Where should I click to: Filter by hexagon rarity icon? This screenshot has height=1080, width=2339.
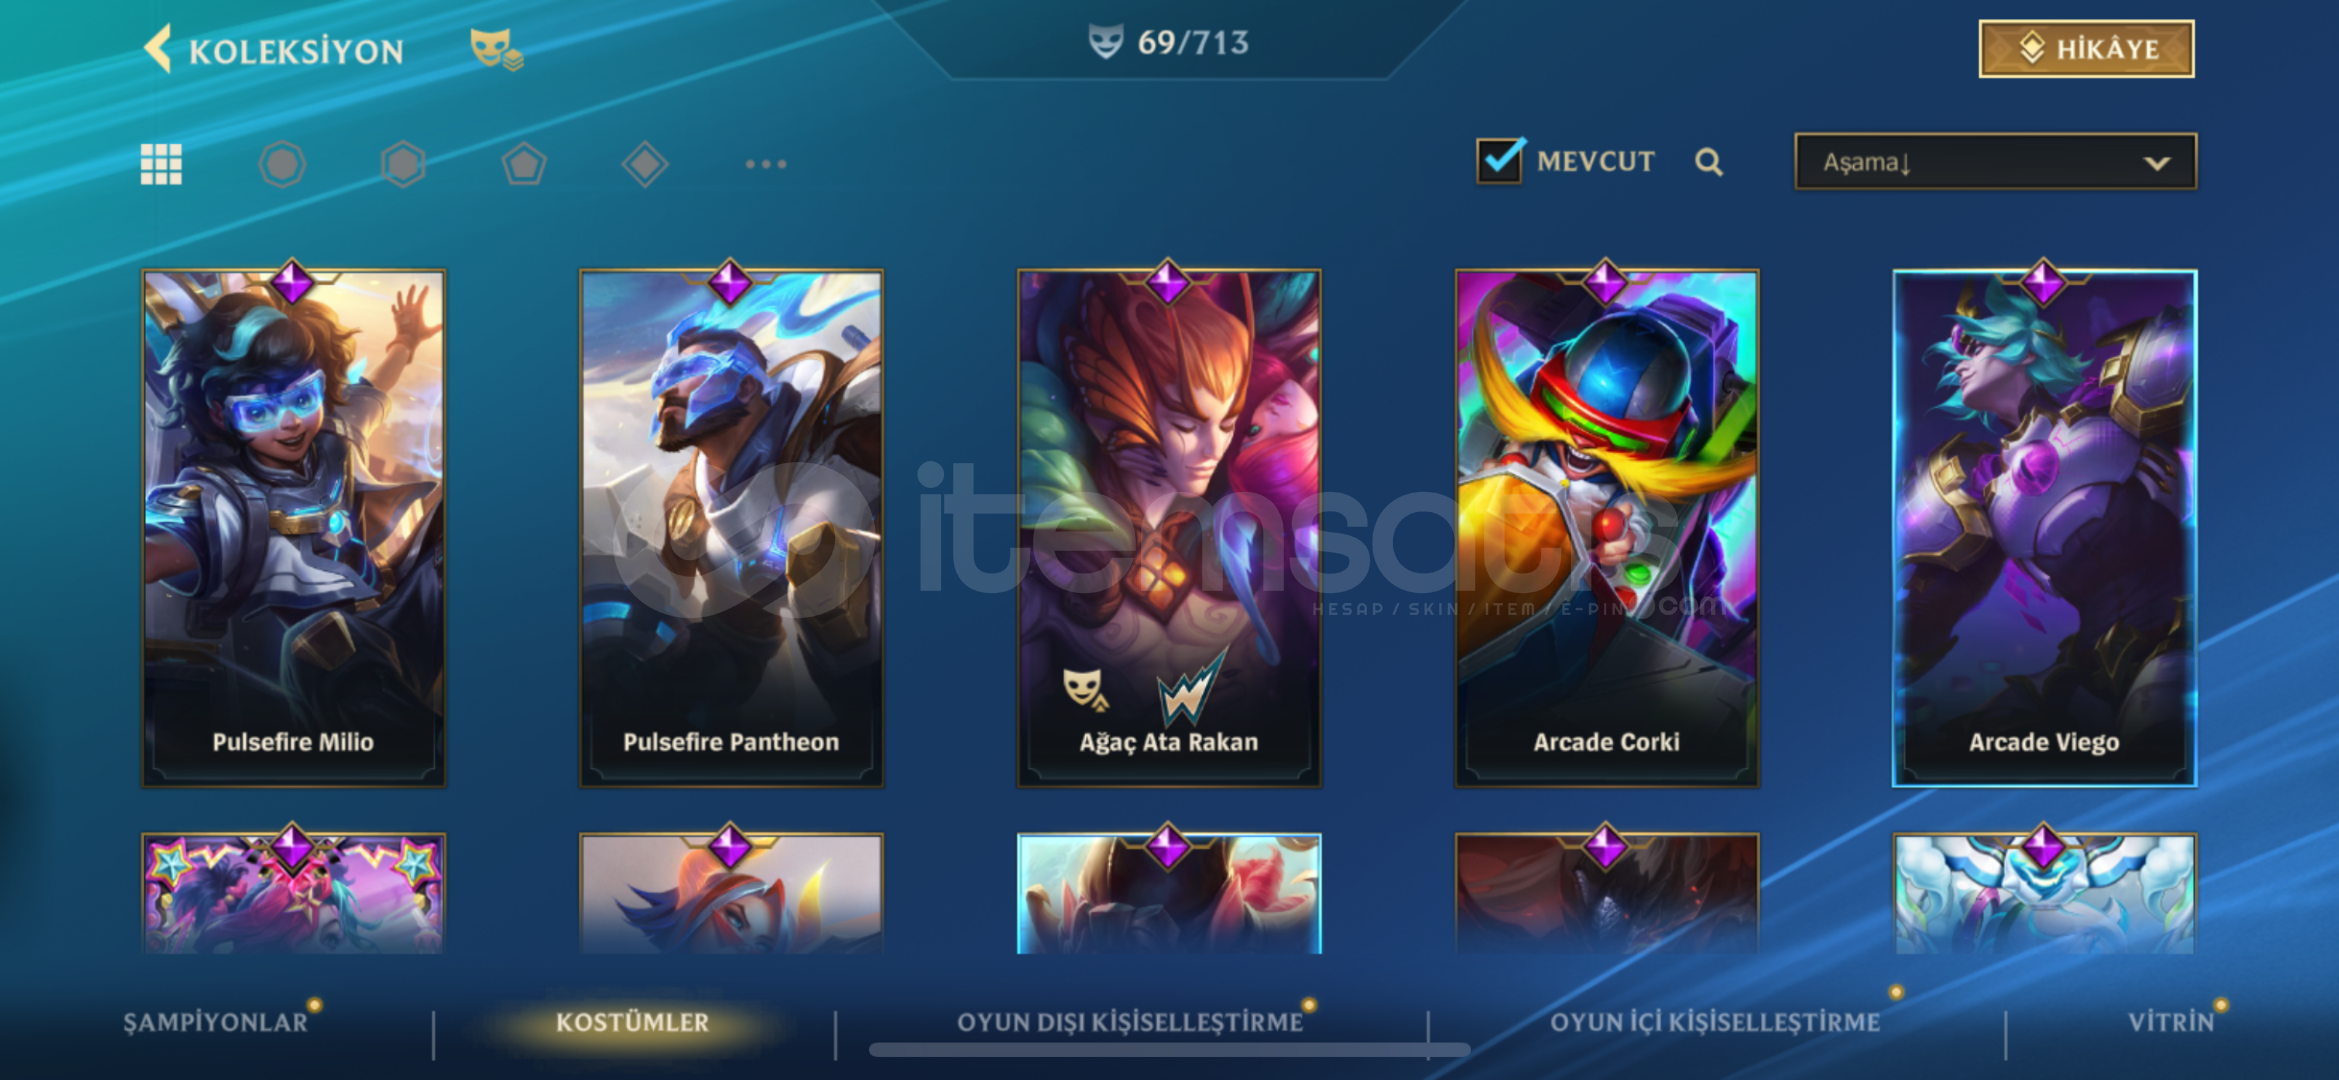(x=403, y=164)
